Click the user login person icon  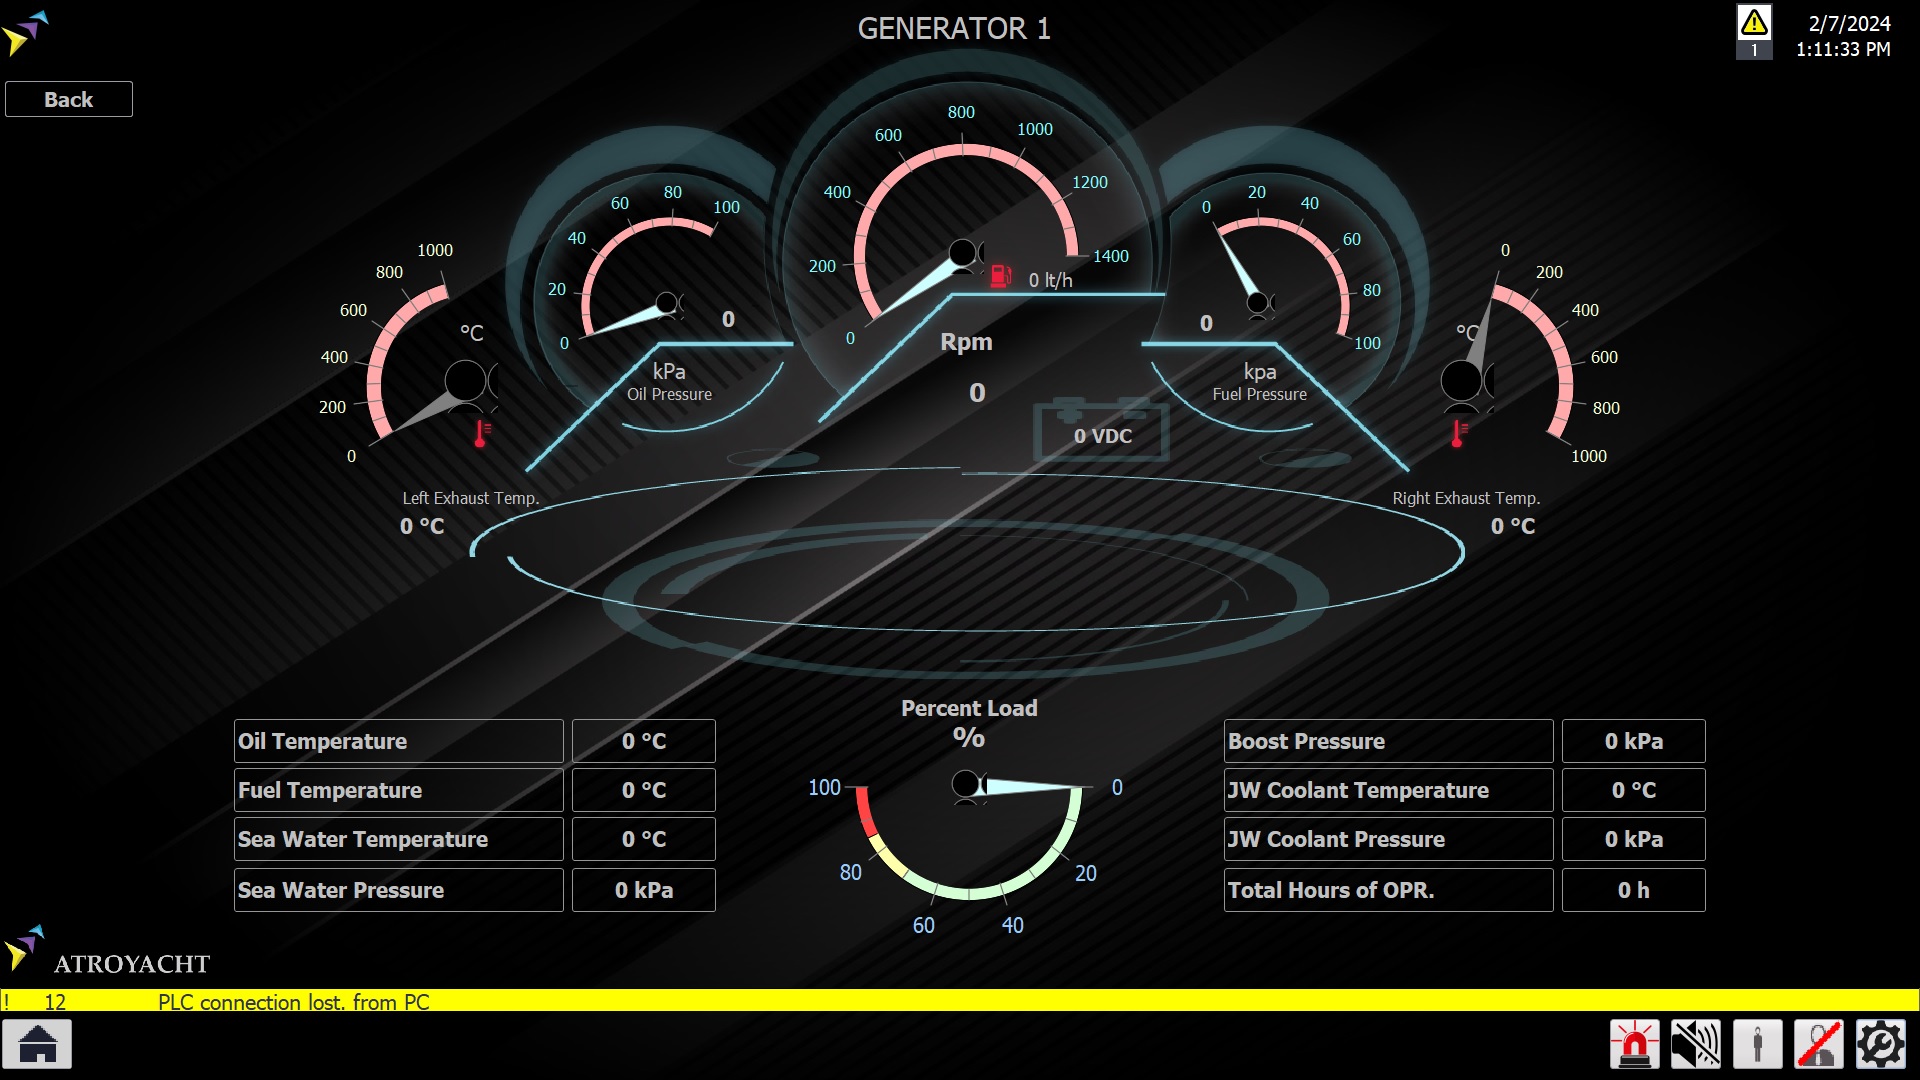coord(1758,1045)
